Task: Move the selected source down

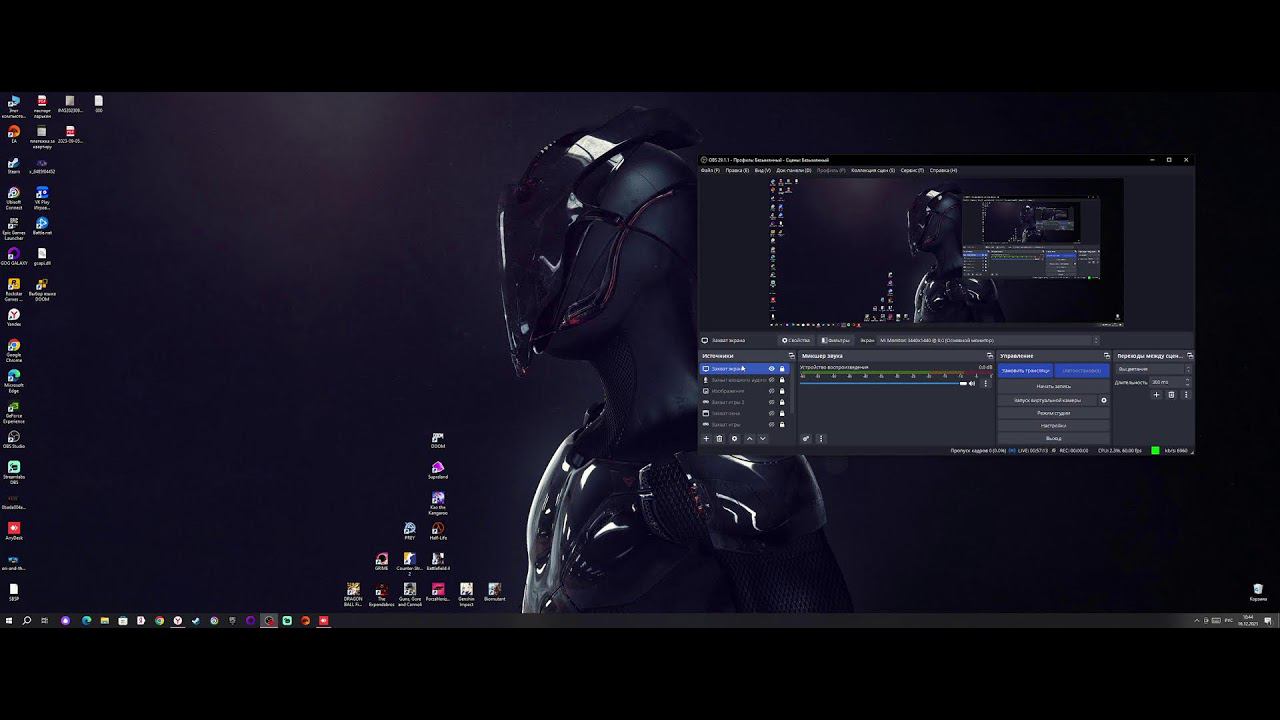Action: pos(763,438)
